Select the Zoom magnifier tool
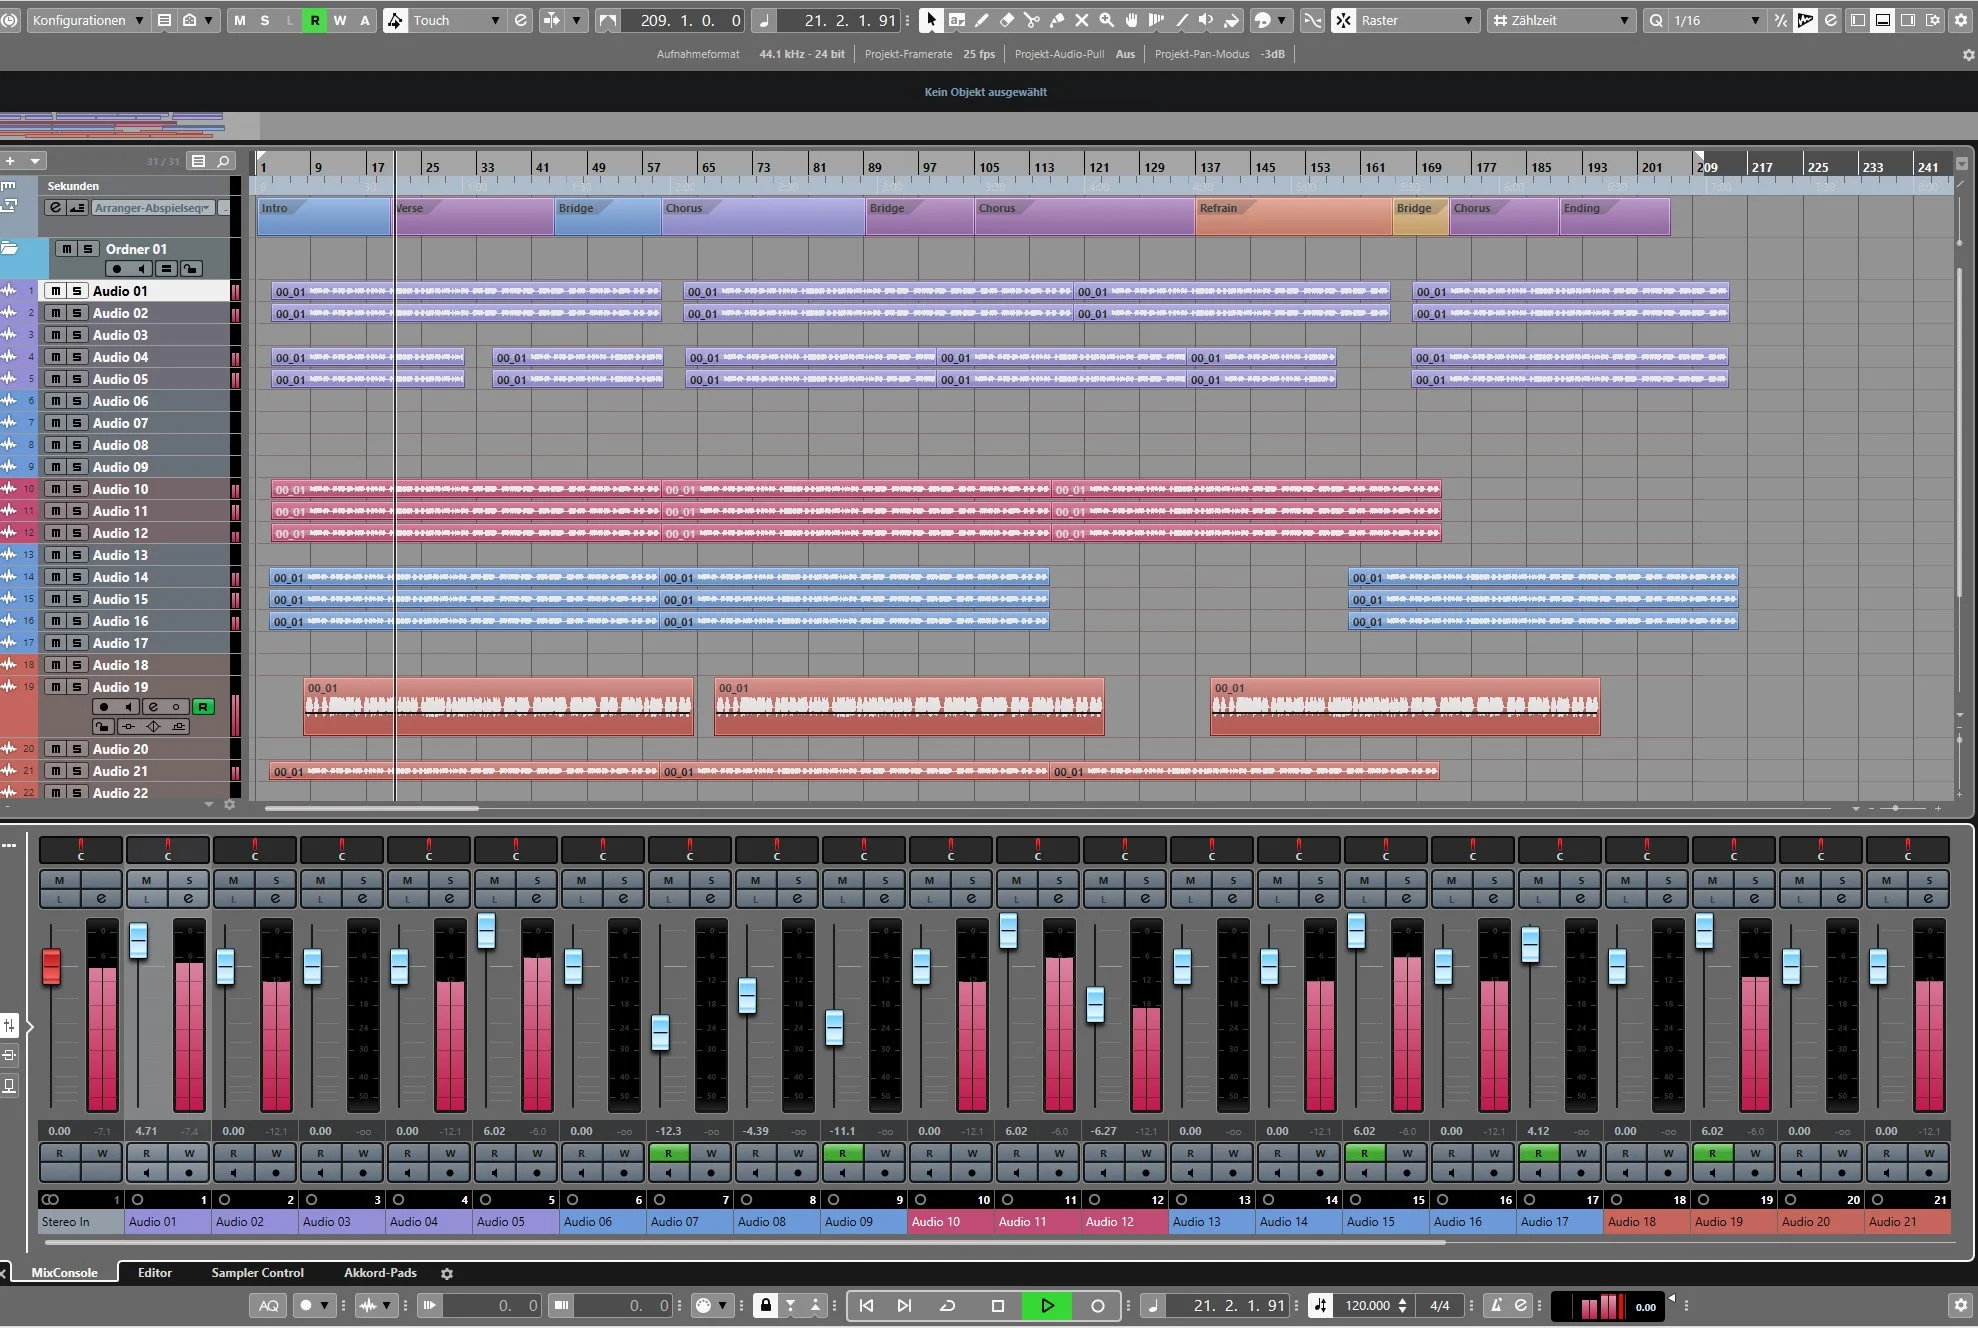This screenshot has width=1978, height=1328. pos(1107,20)
